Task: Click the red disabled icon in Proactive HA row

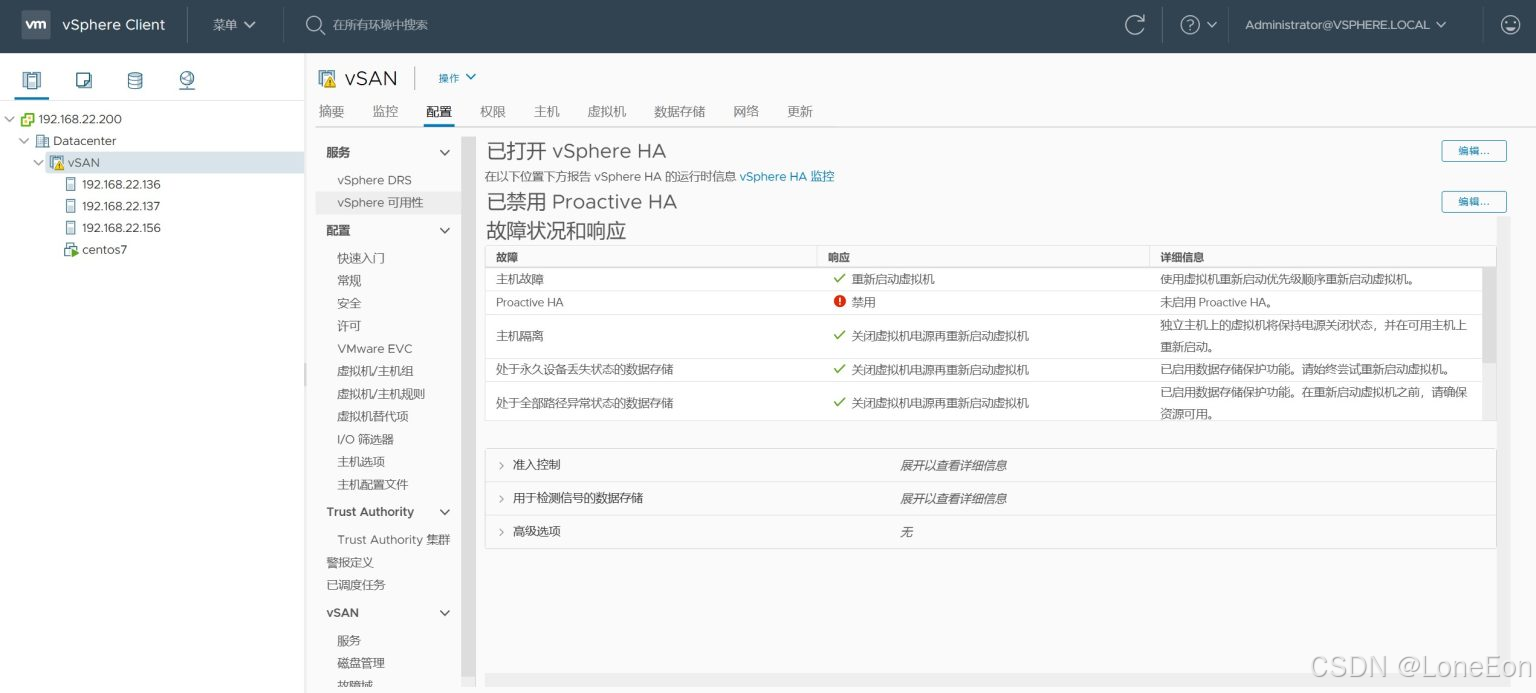Action: tap(840, 301)
